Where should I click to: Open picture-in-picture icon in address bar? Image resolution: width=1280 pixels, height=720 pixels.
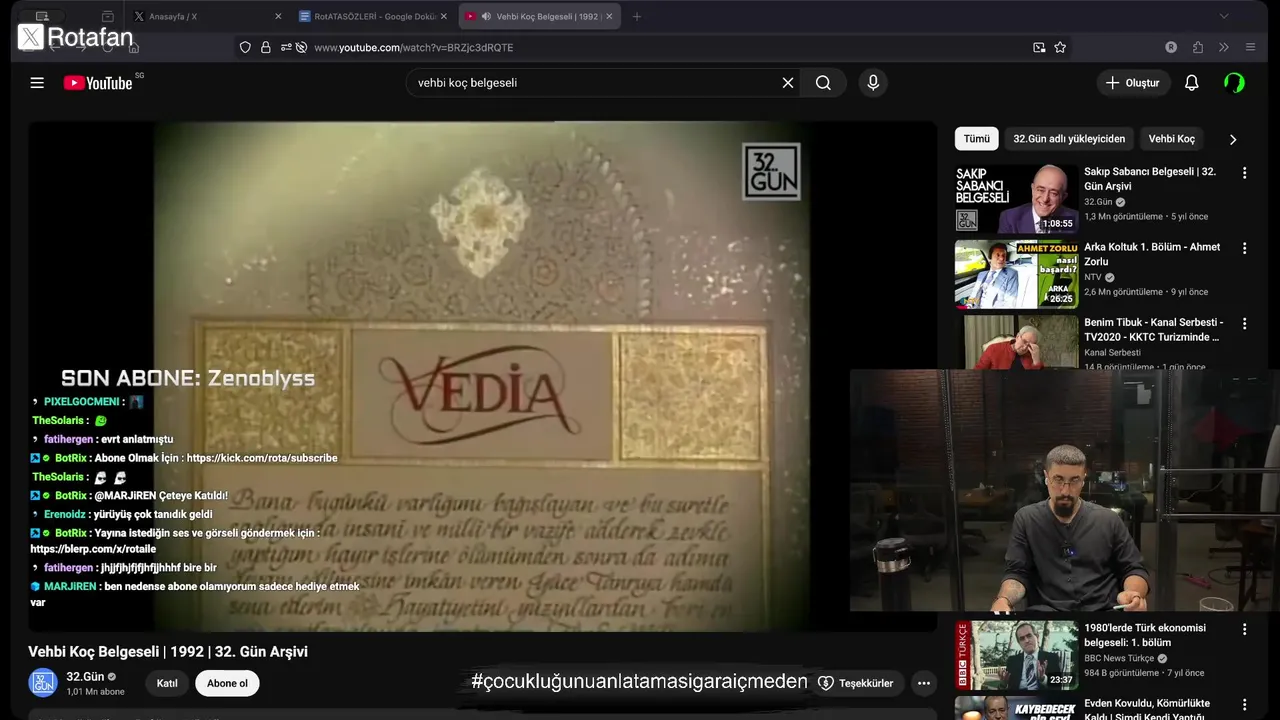1039,47
